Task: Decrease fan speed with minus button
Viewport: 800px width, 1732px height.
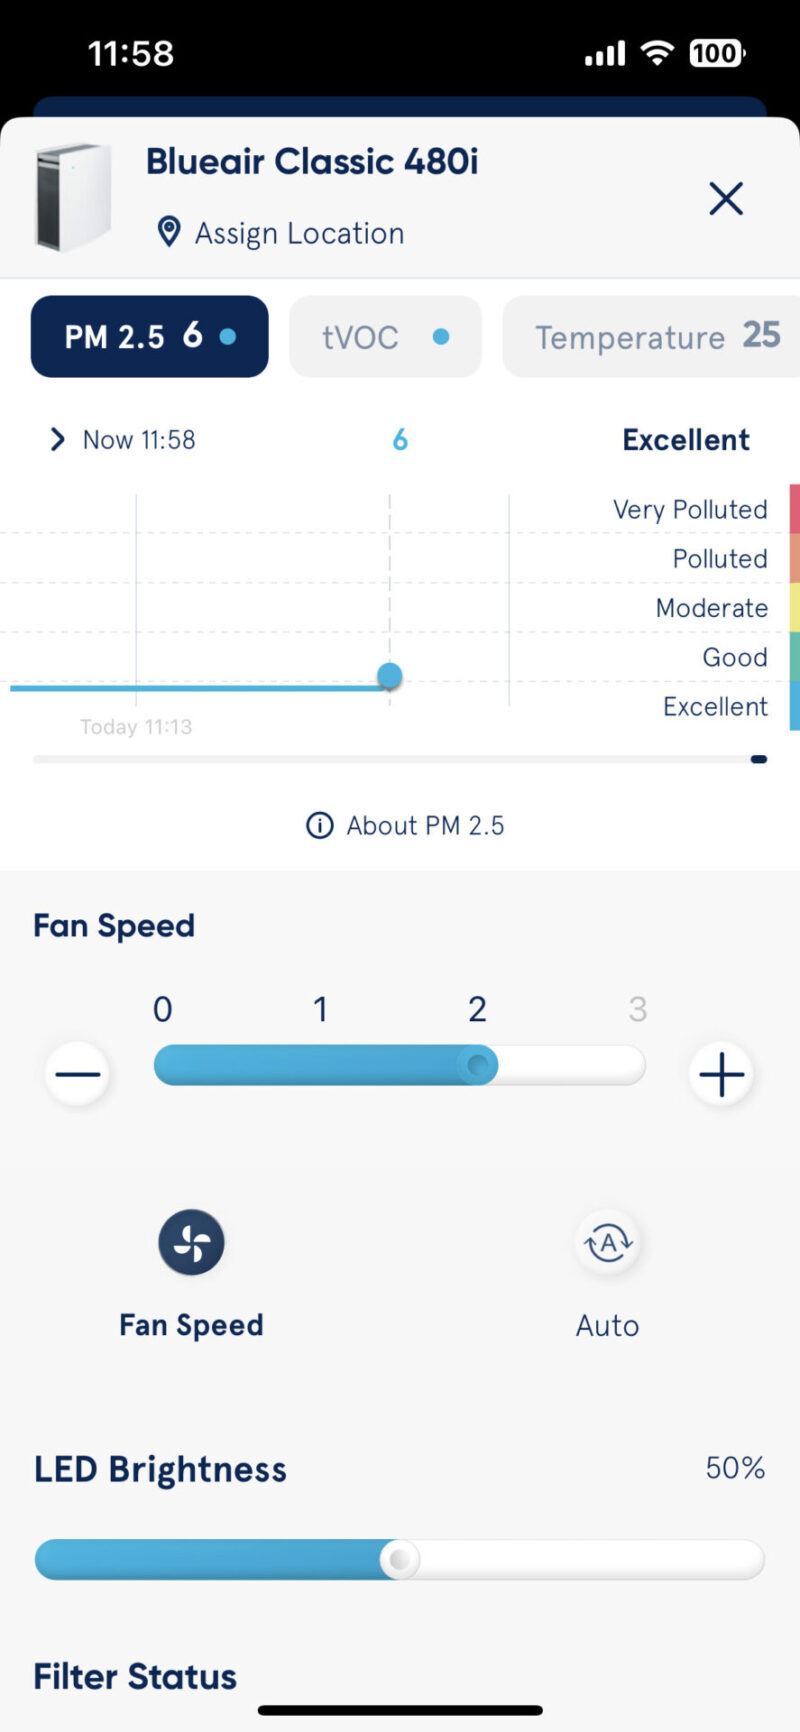Action: click(78, 1074)
